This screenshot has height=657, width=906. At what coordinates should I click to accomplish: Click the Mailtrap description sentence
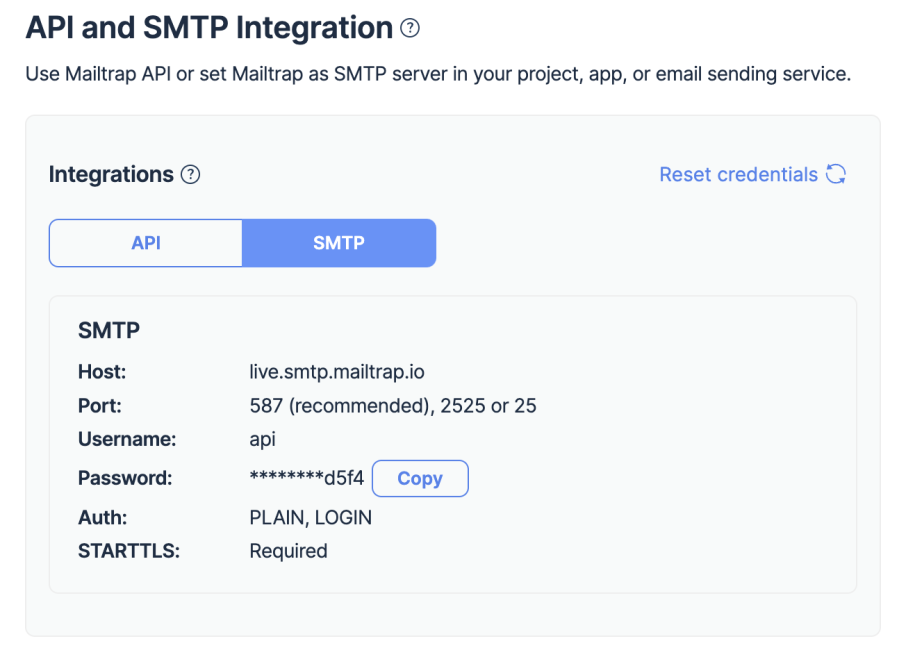pos(438,74)
